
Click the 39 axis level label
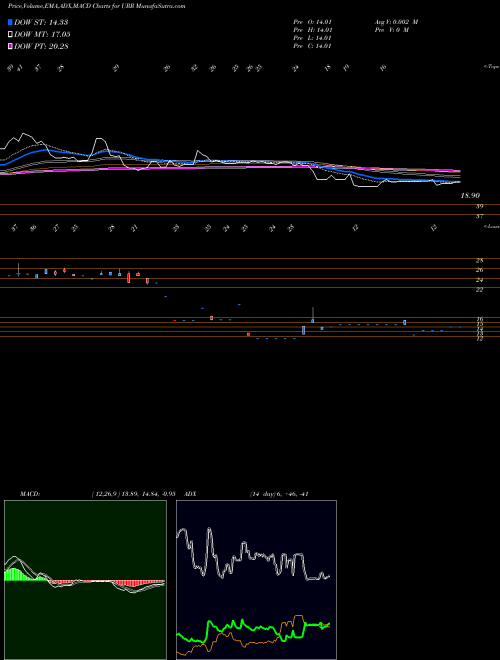[479, 207]
